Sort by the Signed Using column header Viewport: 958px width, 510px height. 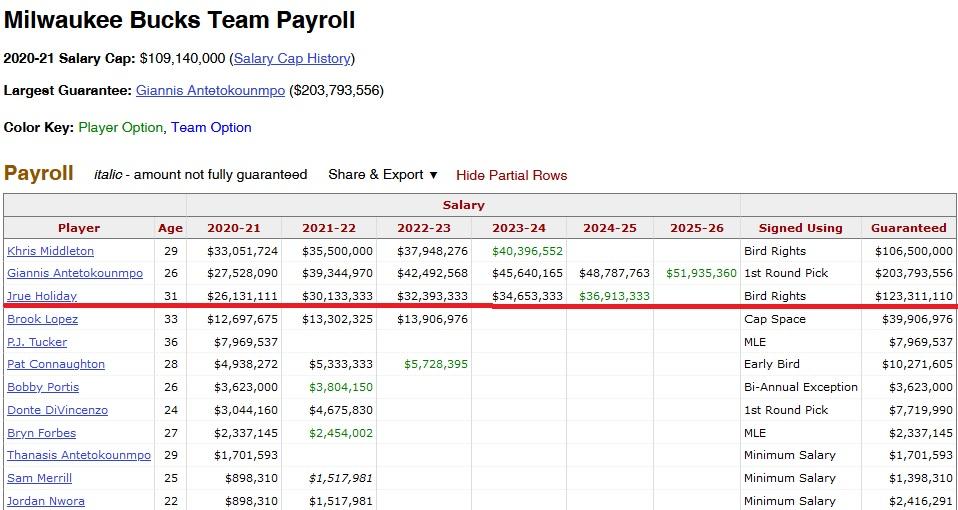pyautogui.click(x=800, y=228)
